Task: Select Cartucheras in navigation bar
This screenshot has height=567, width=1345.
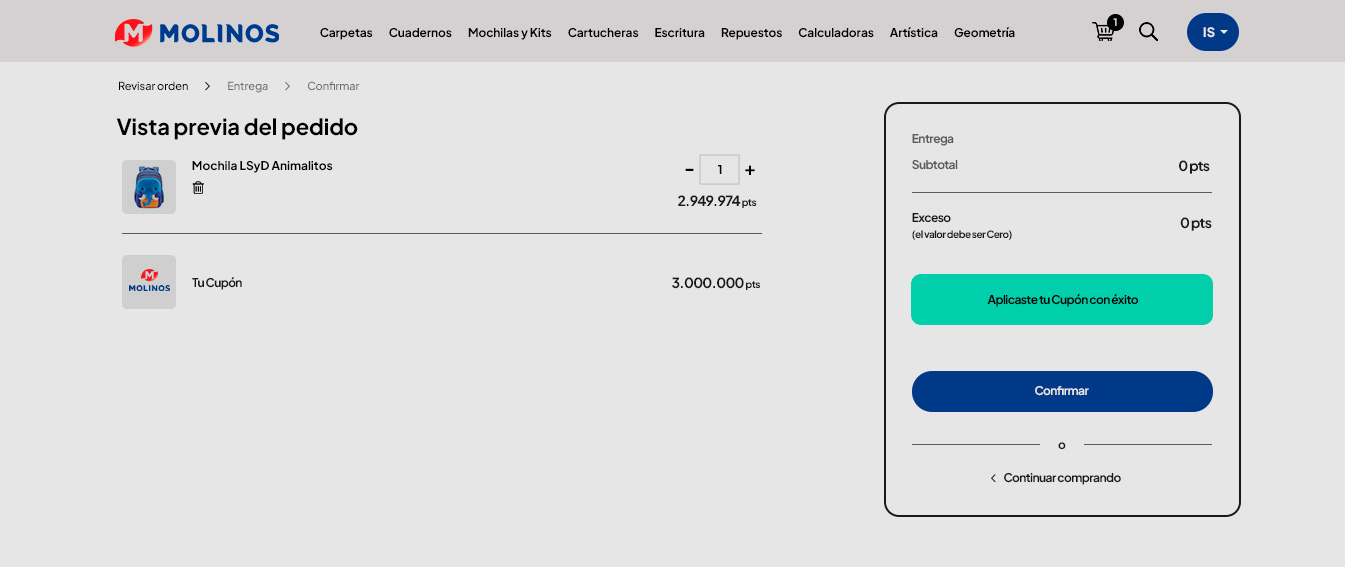Action: point(603,33)
